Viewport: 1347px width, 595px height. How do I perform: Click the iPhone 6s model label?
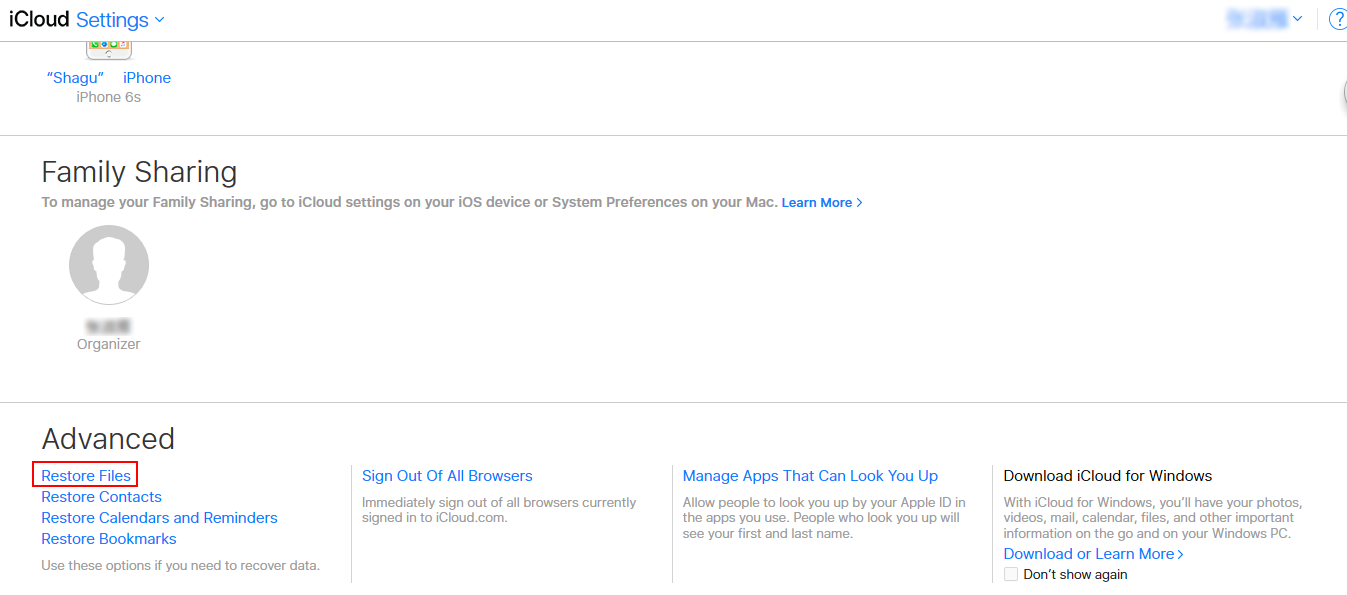(109, 97)
